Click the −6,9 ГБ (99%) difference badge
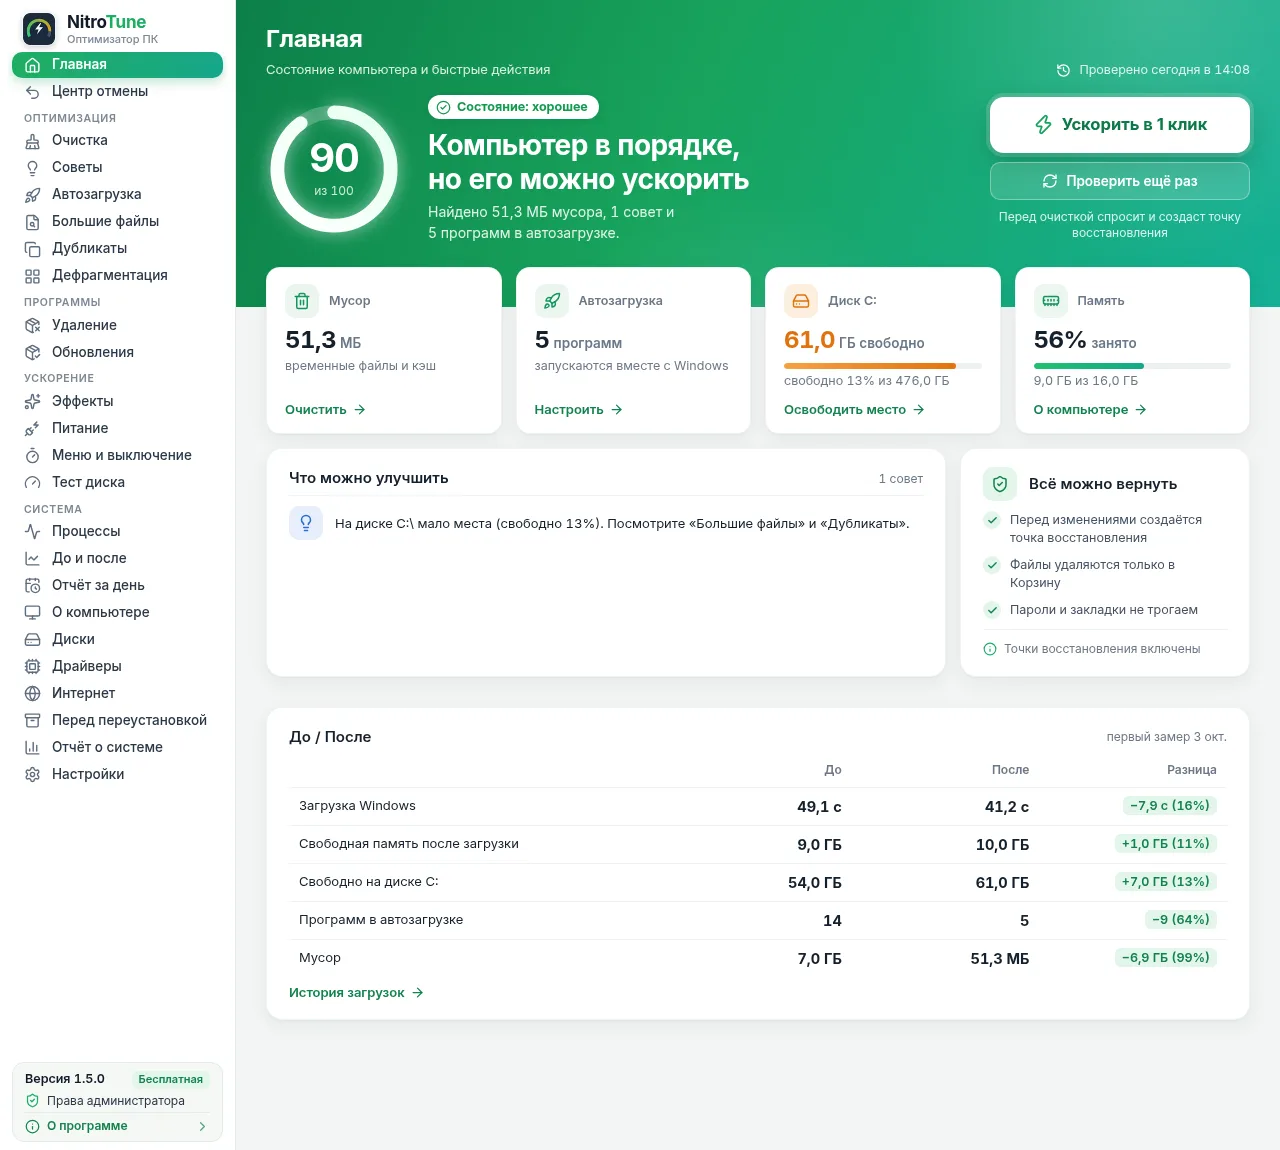 pyautogui.click(x=1165, y=958)
